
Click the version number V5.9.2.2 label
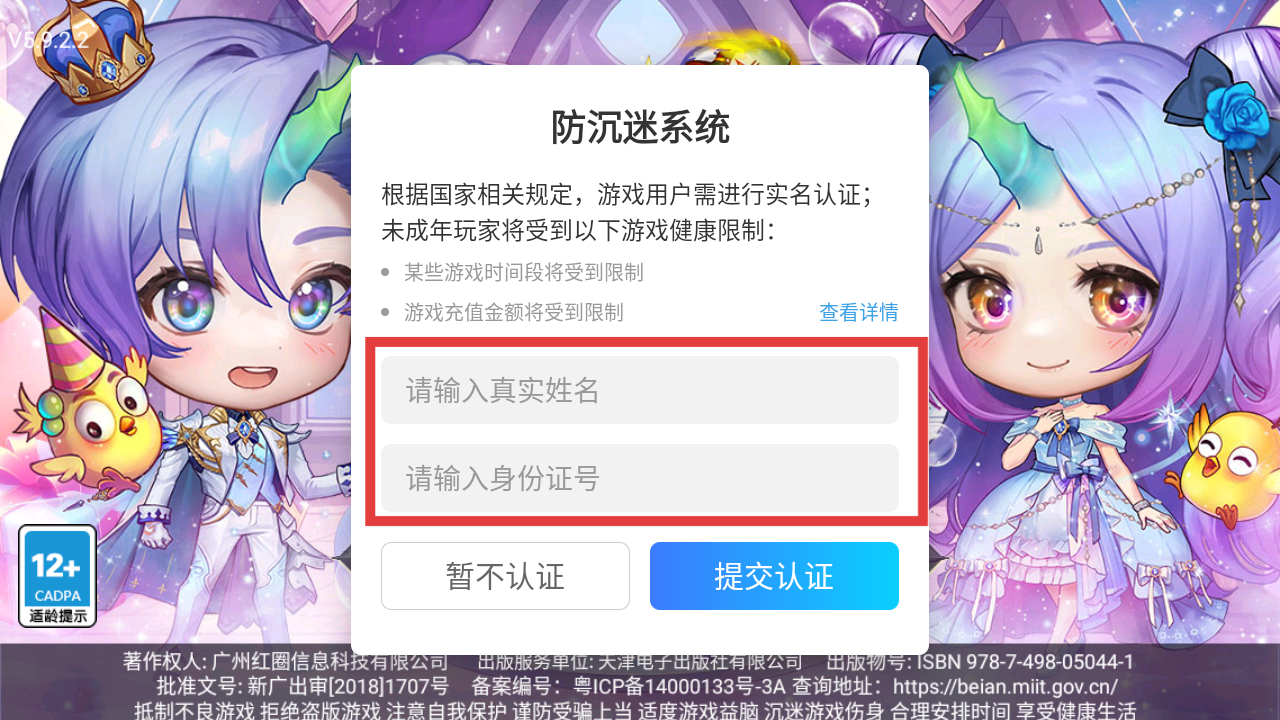click(49, 40)
